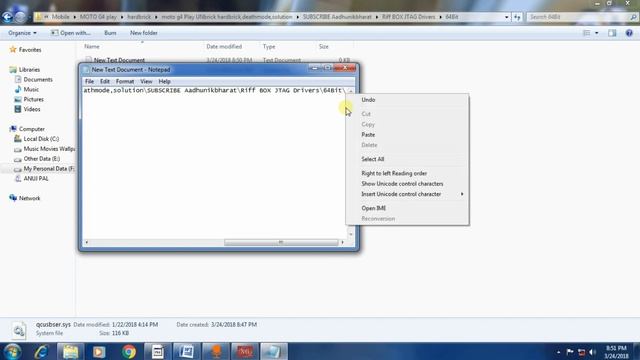This screenshot has width=640, height=360.
Task: Open the Organize dropdown in Explorer
Action: (22, 33)
